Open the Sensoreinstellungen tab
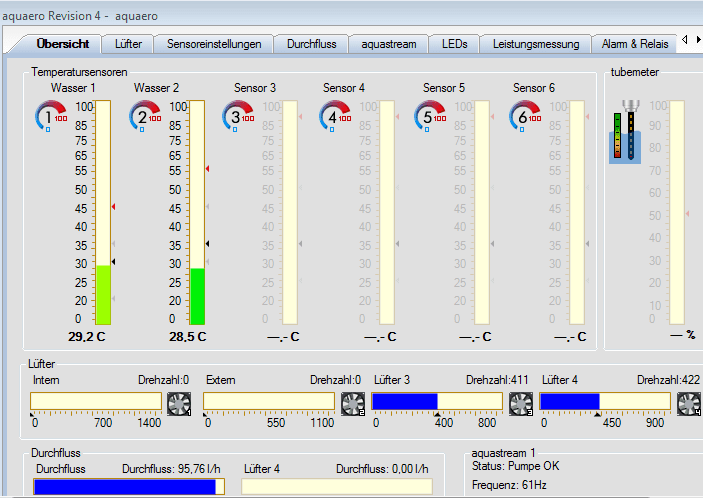703x498 pixels. 214,44
